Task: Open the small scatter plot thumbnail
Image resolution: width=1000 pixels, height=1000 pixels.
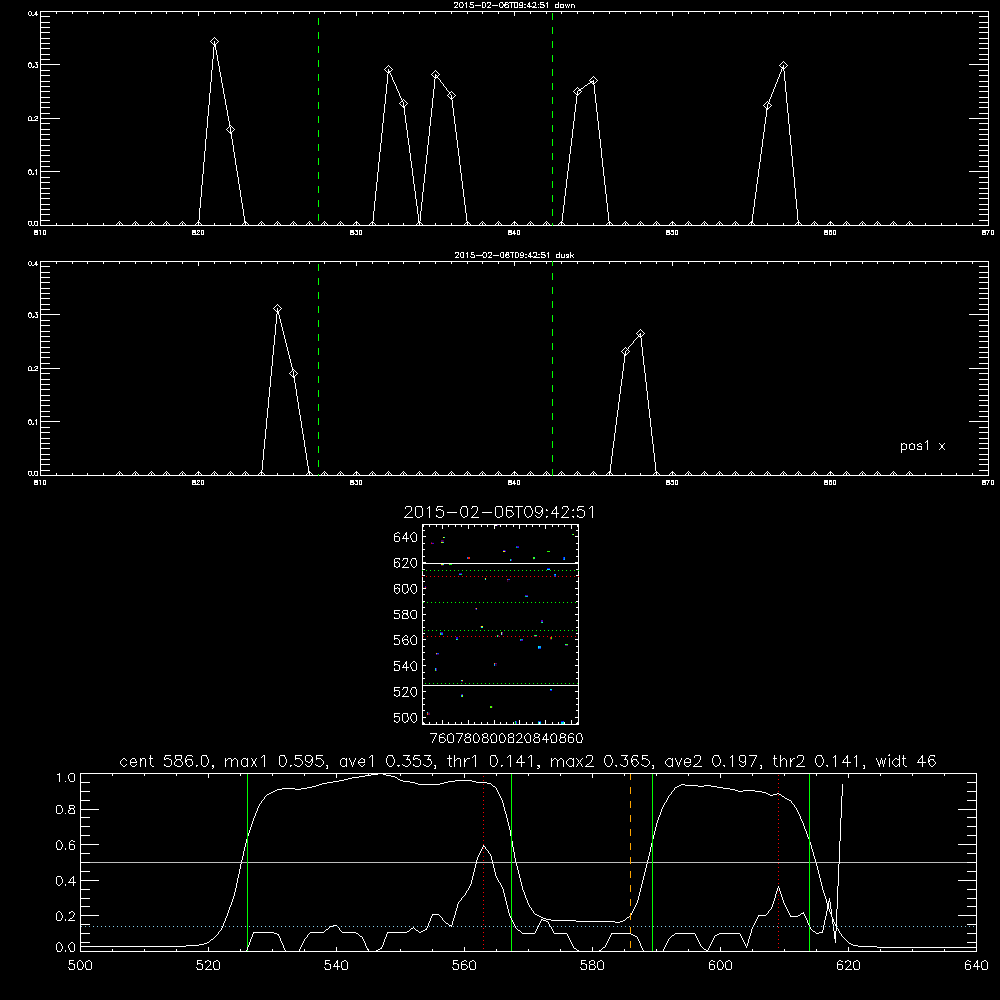Action: pyautogui.click(x=500, y=624)
